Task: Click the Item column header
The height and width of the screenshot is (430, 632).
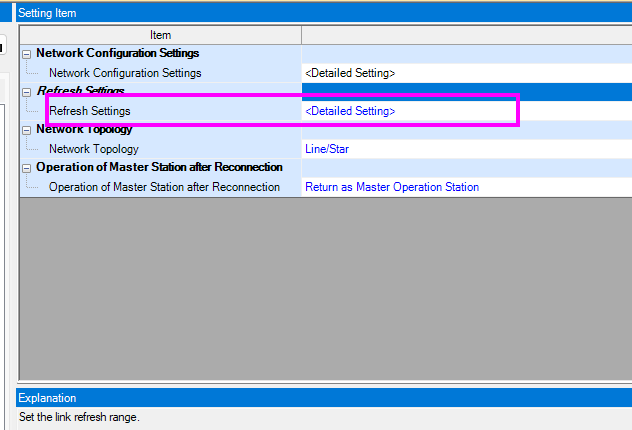Action: [x=160, y=35]
